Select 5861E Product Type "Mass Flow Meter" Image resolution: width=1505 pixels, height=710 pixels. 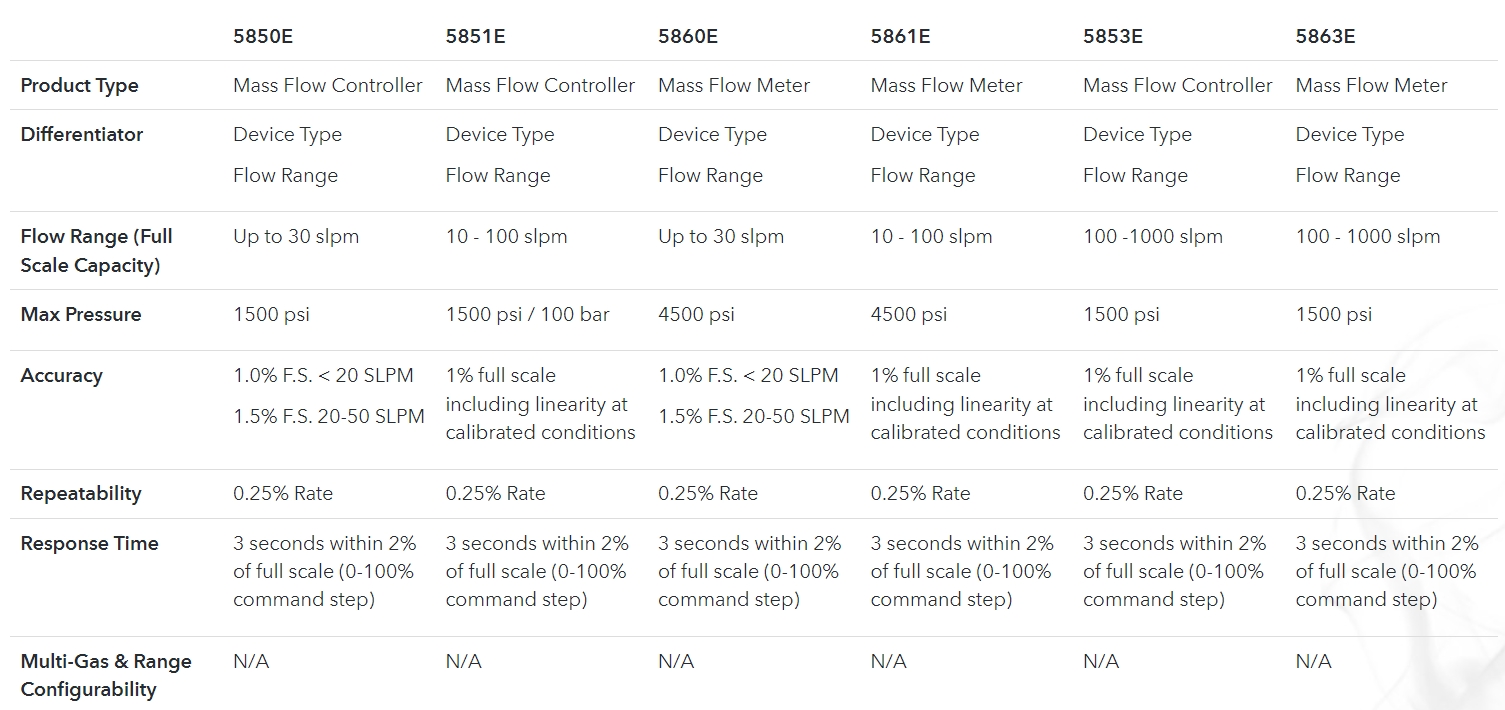[x=946, y=86]
